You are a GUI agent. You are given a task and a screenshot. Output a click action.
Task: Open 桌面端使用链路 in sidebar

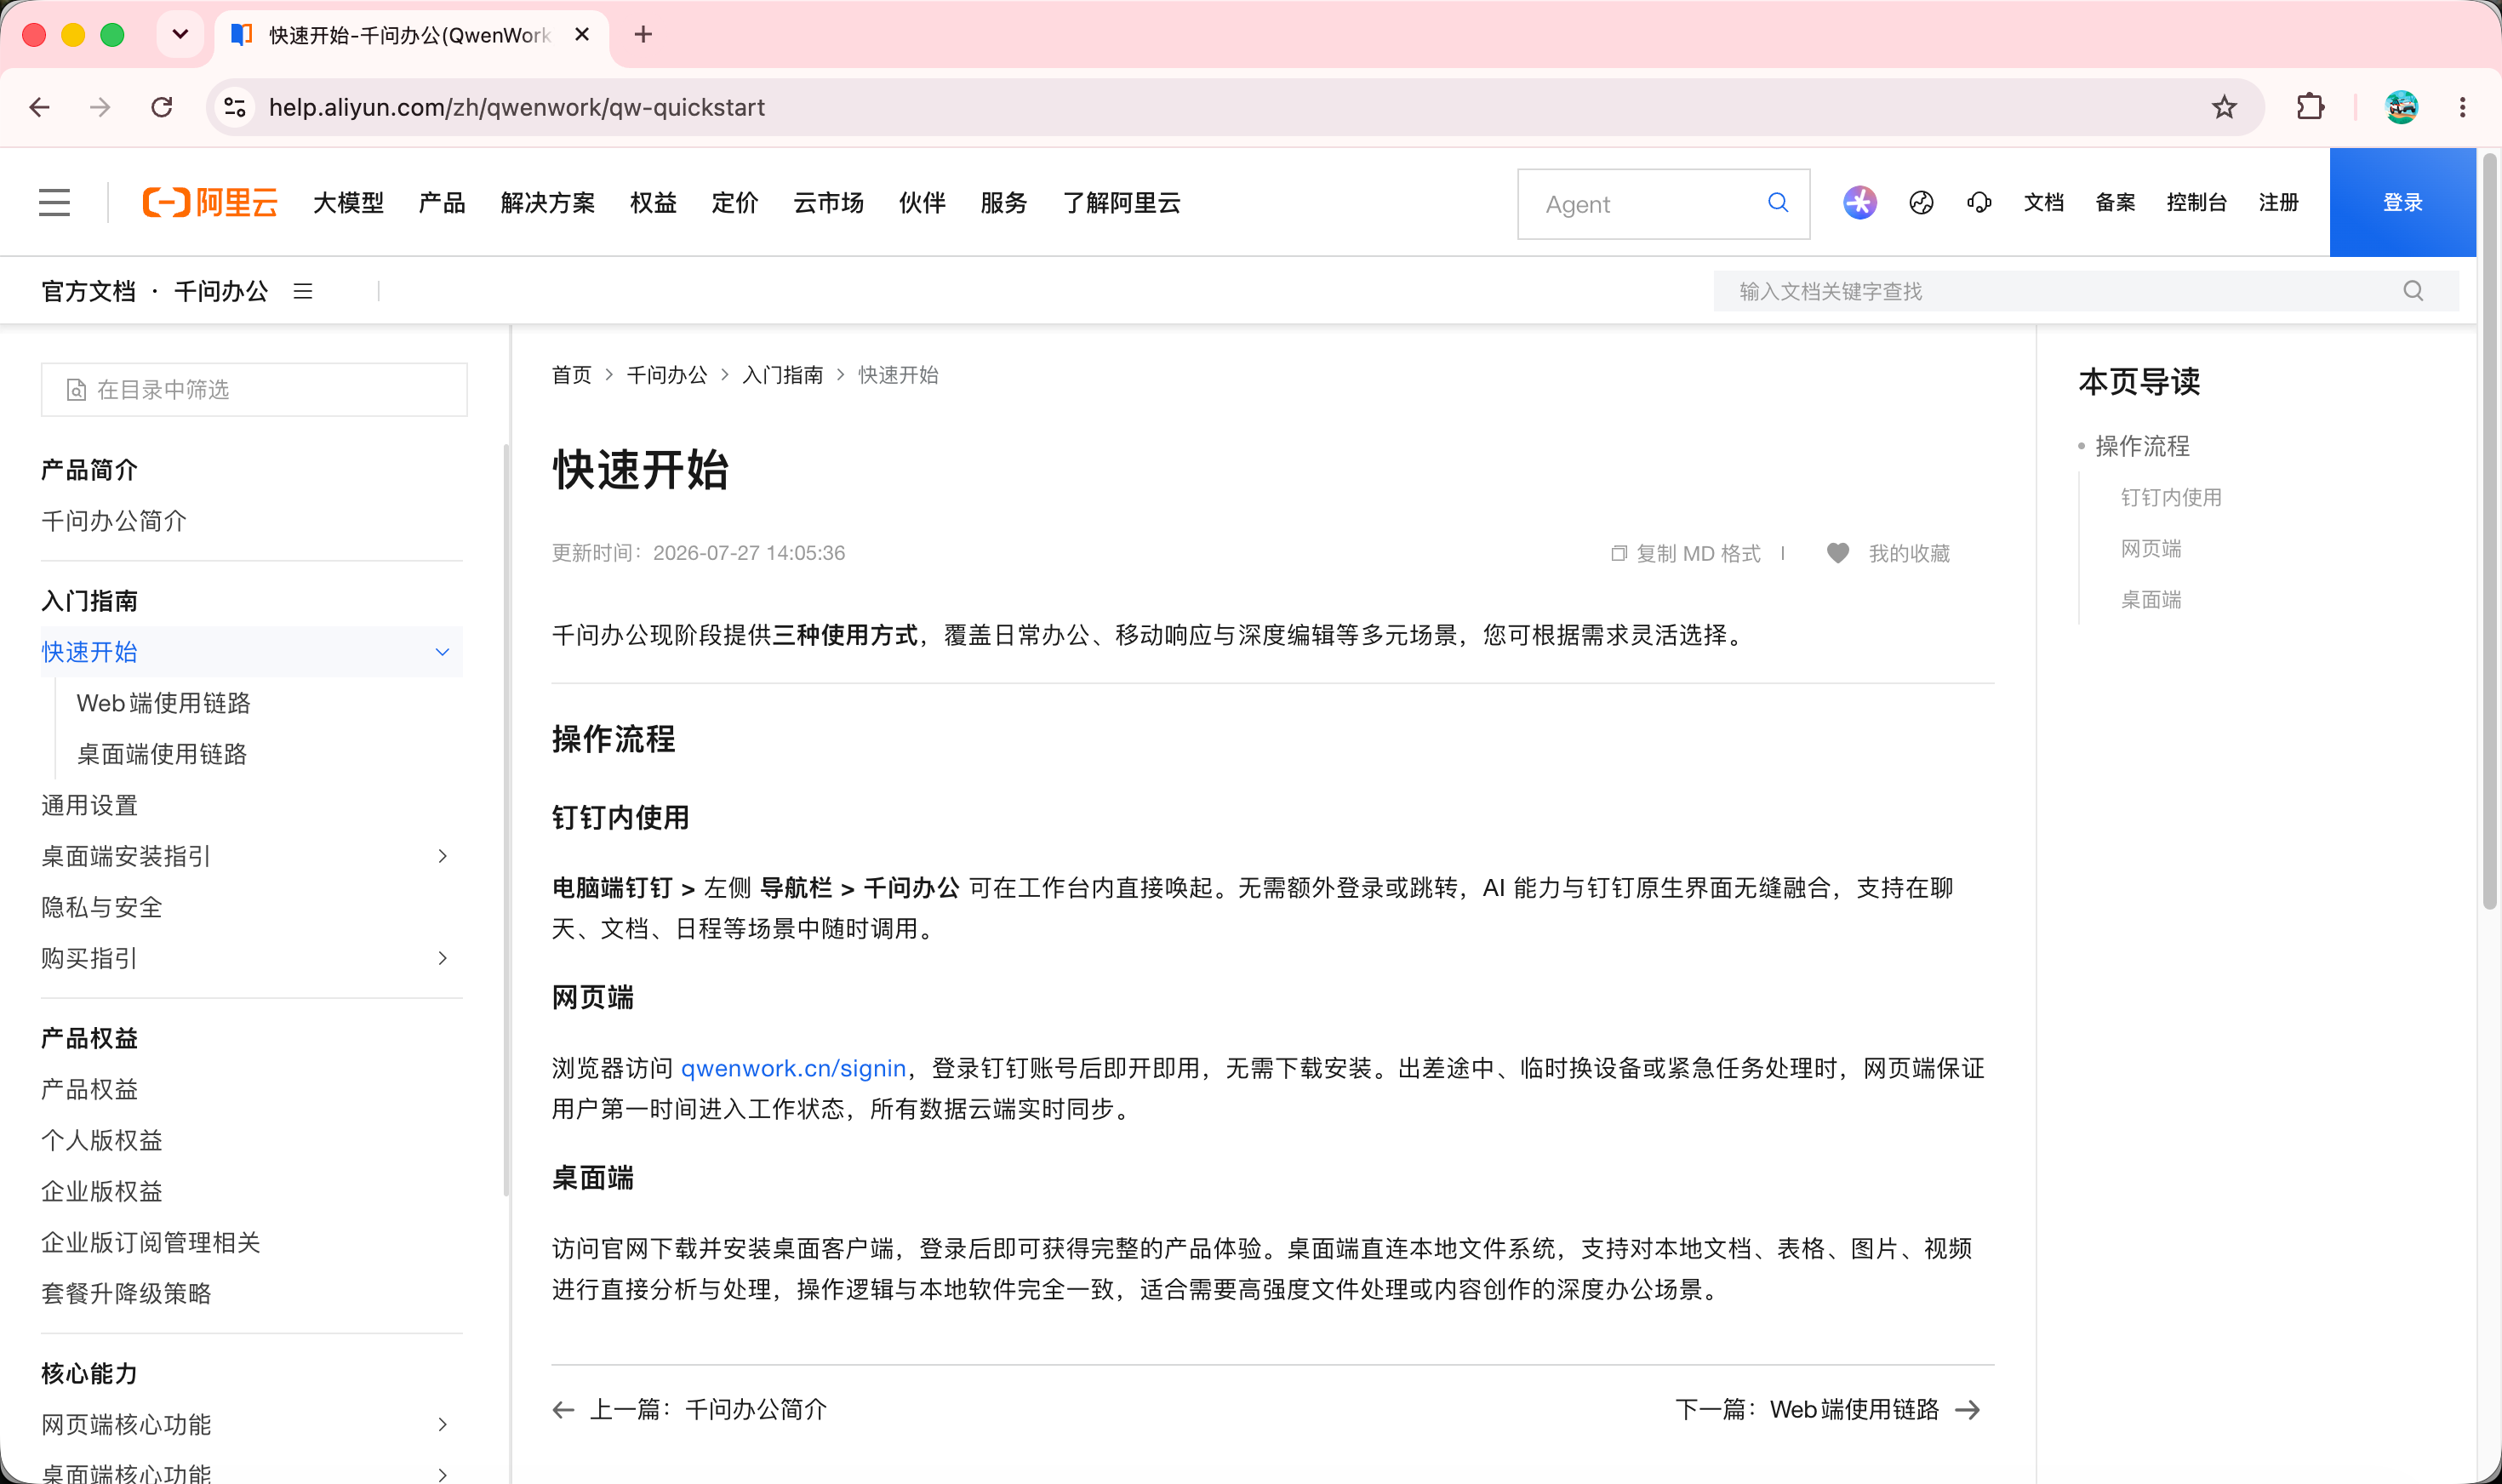[162, 754]
